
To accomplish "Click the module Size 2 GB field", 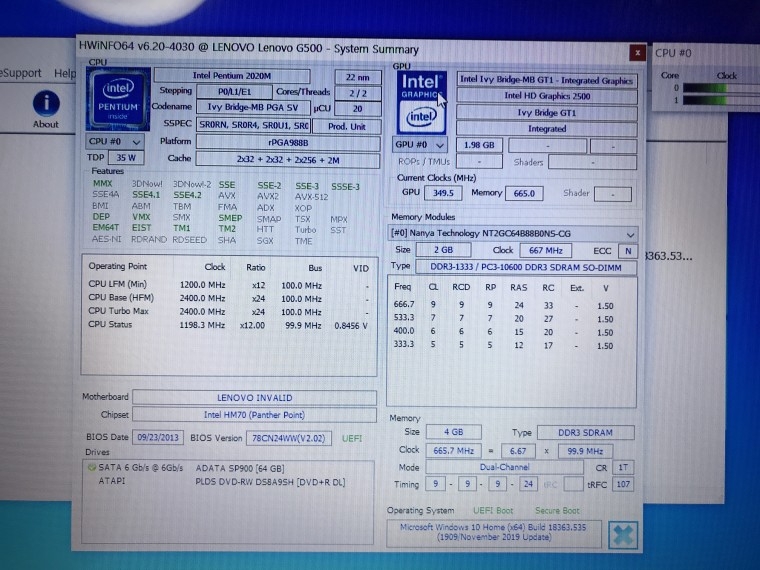I will (x=443, y=250).
